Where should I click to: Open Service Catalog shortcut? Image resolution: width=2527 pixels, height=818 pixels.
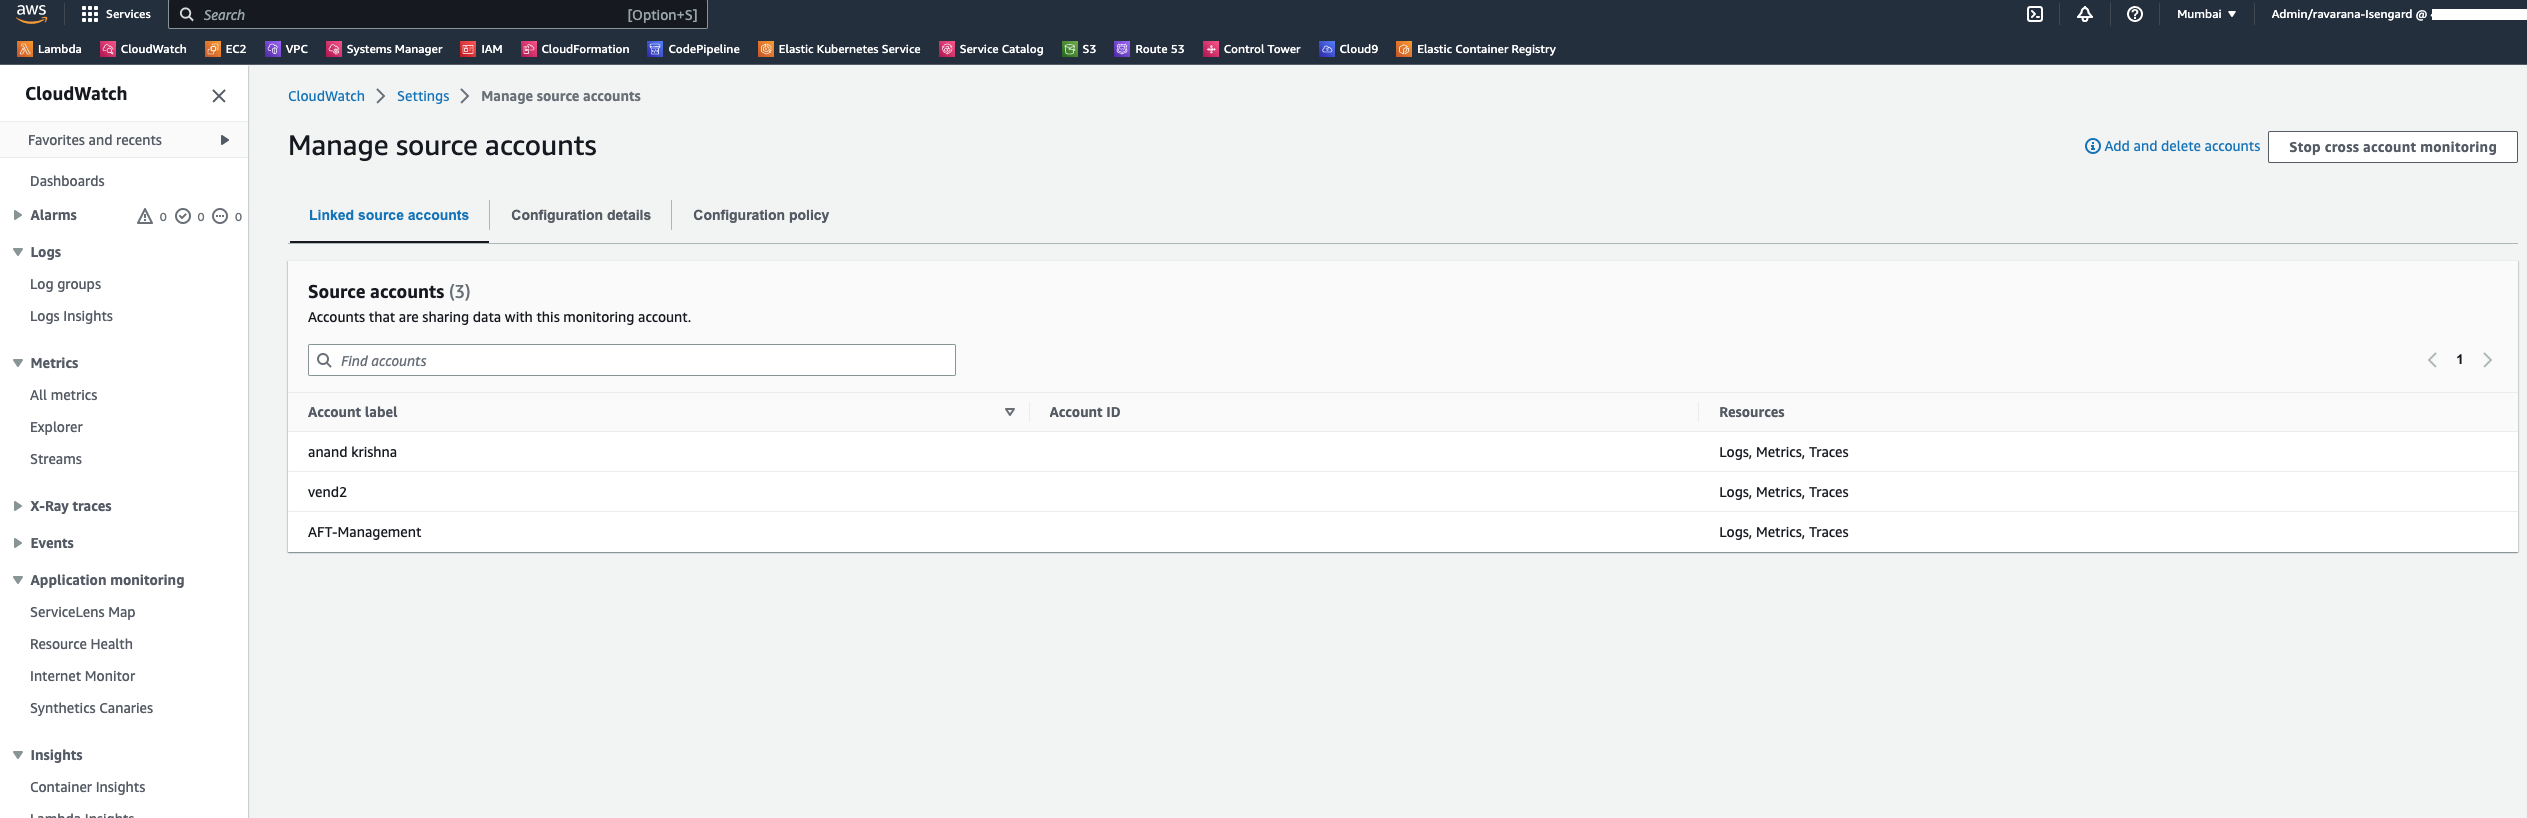[x=992, y=49]
